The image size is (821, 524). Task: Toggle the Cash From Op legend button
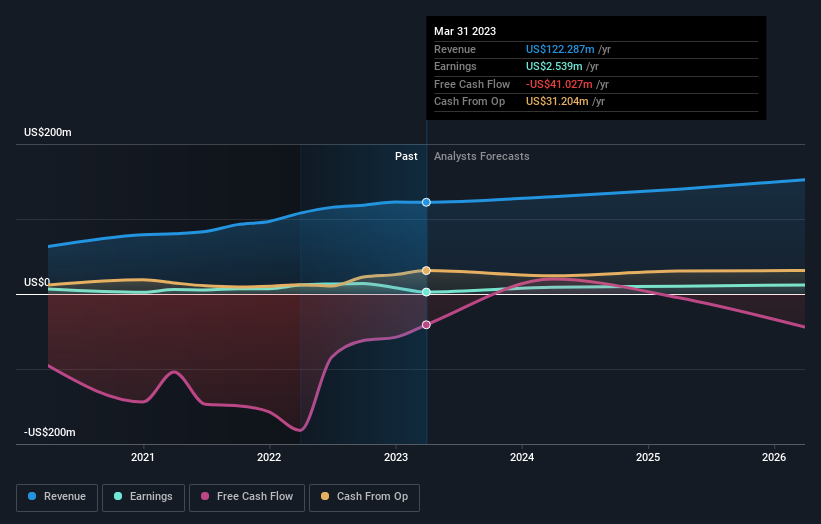click(364, 497)
